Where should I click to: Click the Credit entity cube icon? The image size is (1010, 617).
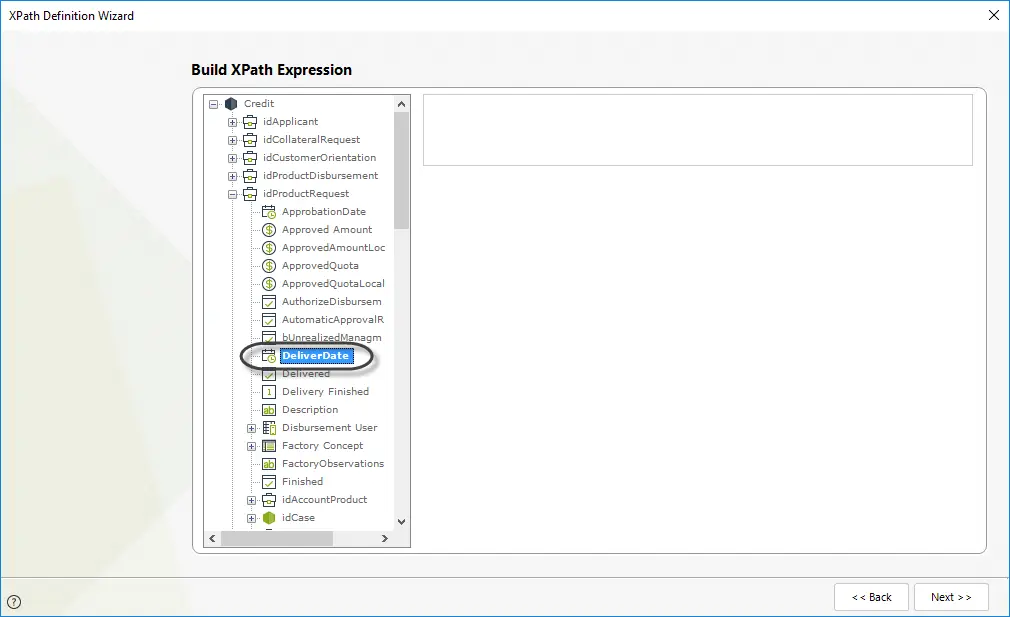point(231,104)
